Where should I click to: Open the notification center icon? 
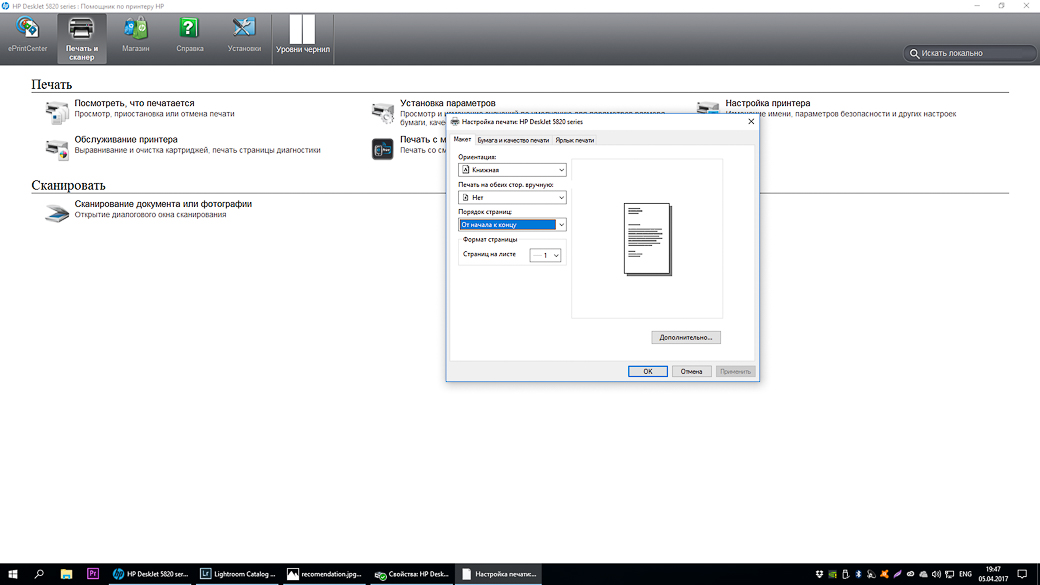click(1022, 574)
